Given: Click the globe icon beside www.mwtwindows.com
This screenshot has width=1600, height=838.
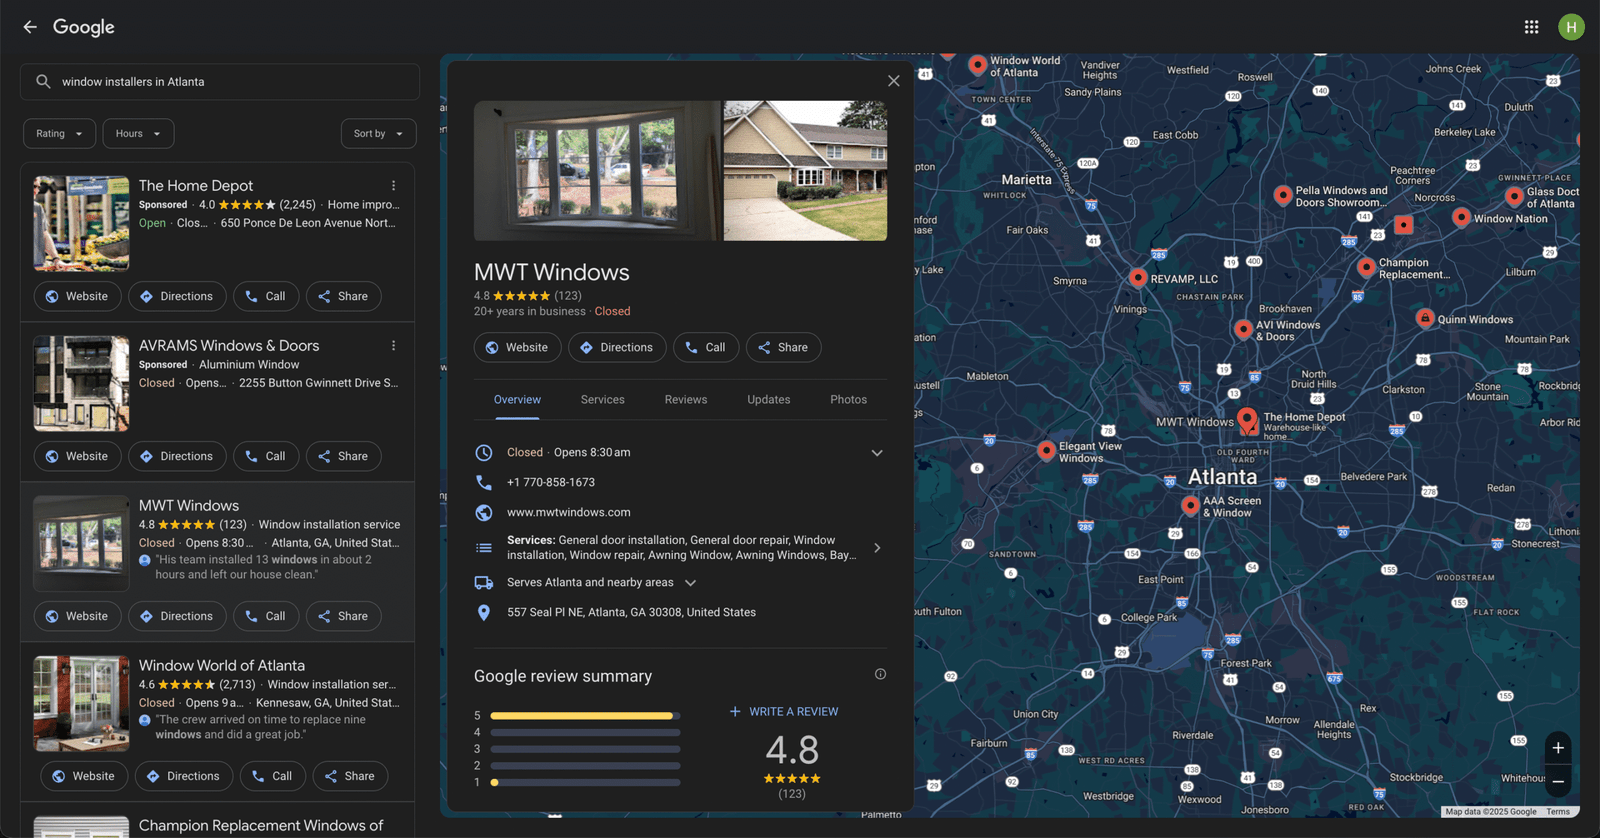Looking at the screenshot, I should (x=484, y=512).
